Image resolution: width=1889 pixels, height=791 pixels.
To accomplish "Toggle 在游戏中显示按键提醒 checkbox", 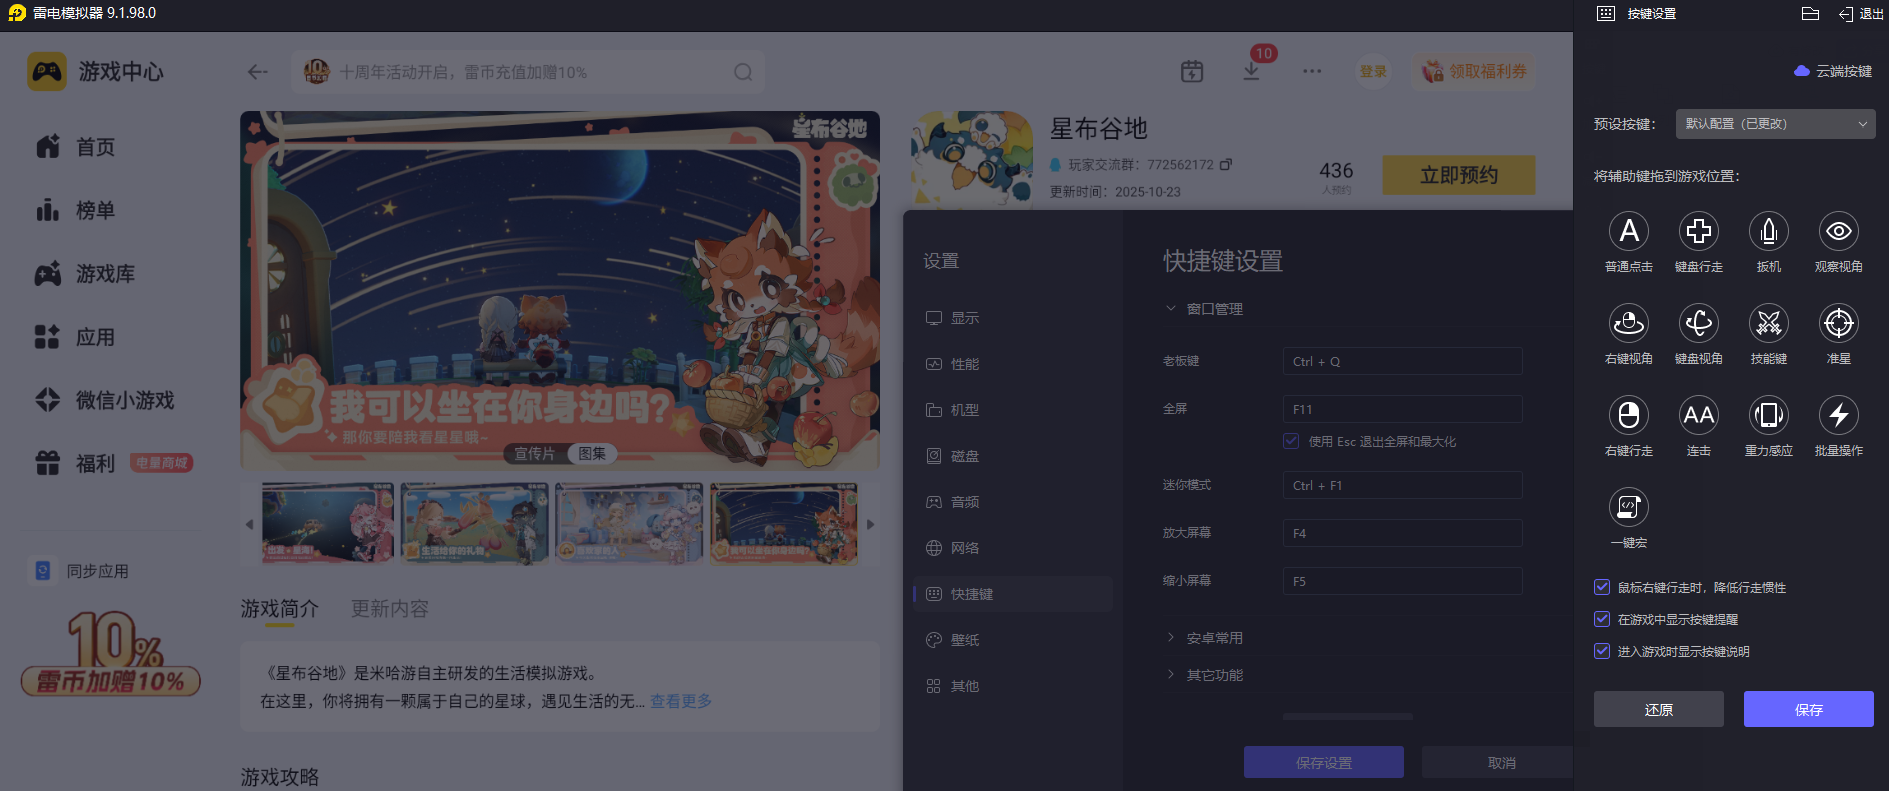I will (1602, 620).
